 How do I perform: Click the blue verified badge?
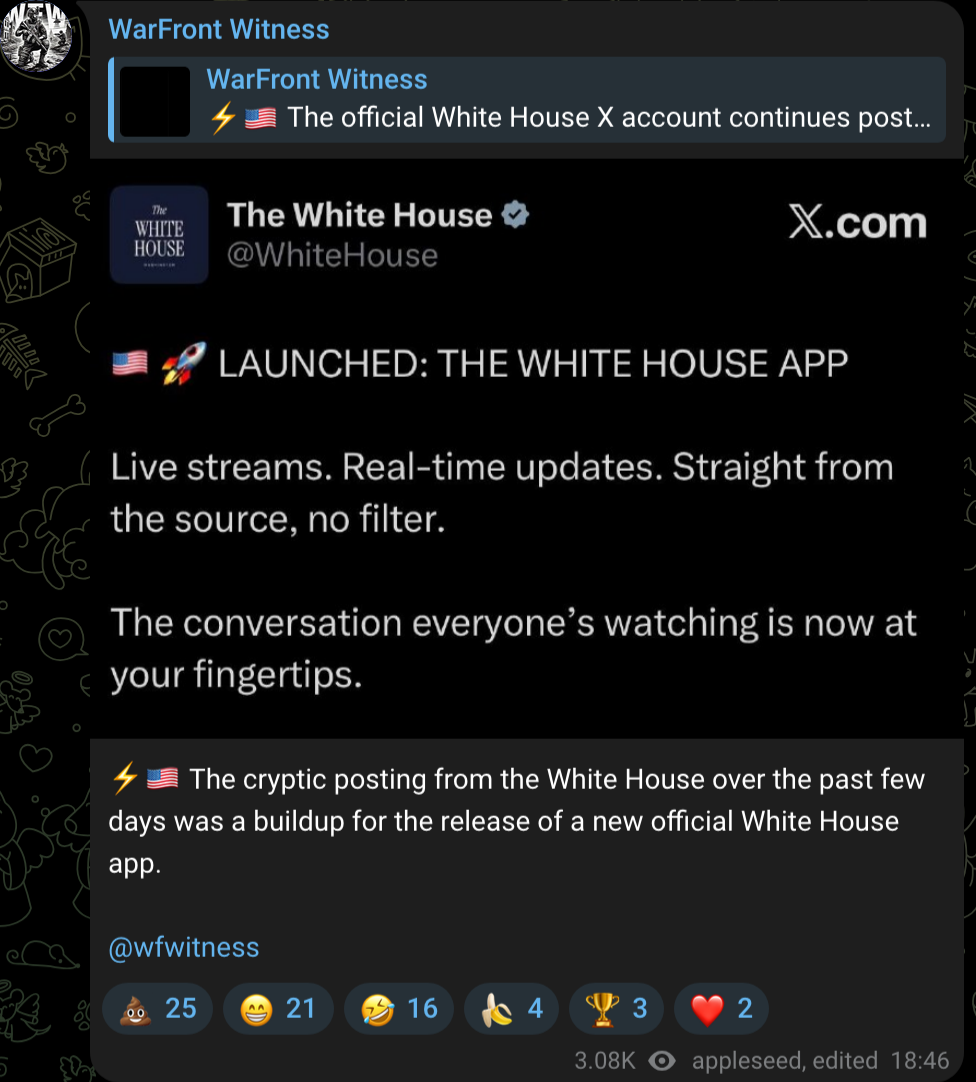pos(515,215)
